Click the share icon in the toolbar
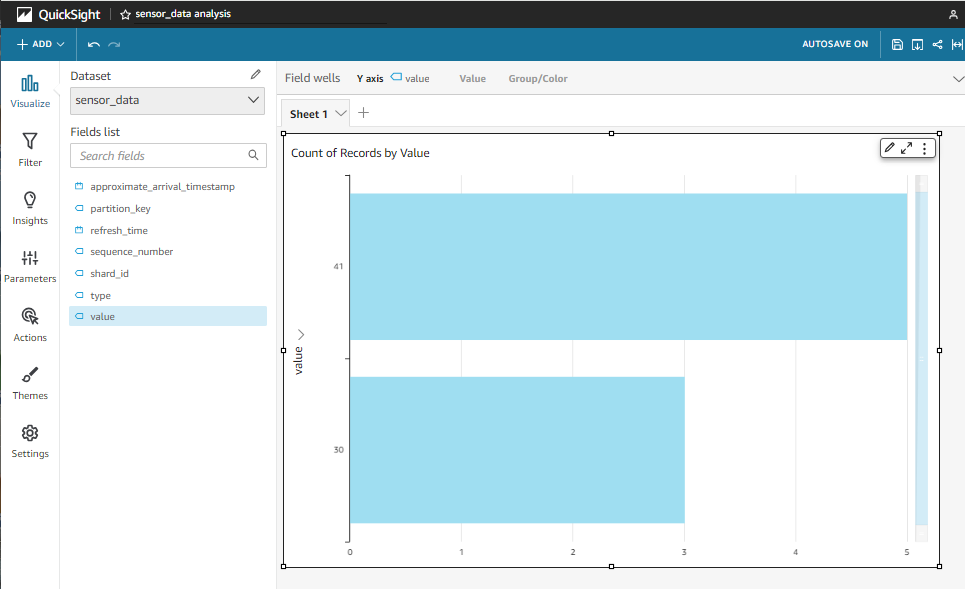 (937, 44)
